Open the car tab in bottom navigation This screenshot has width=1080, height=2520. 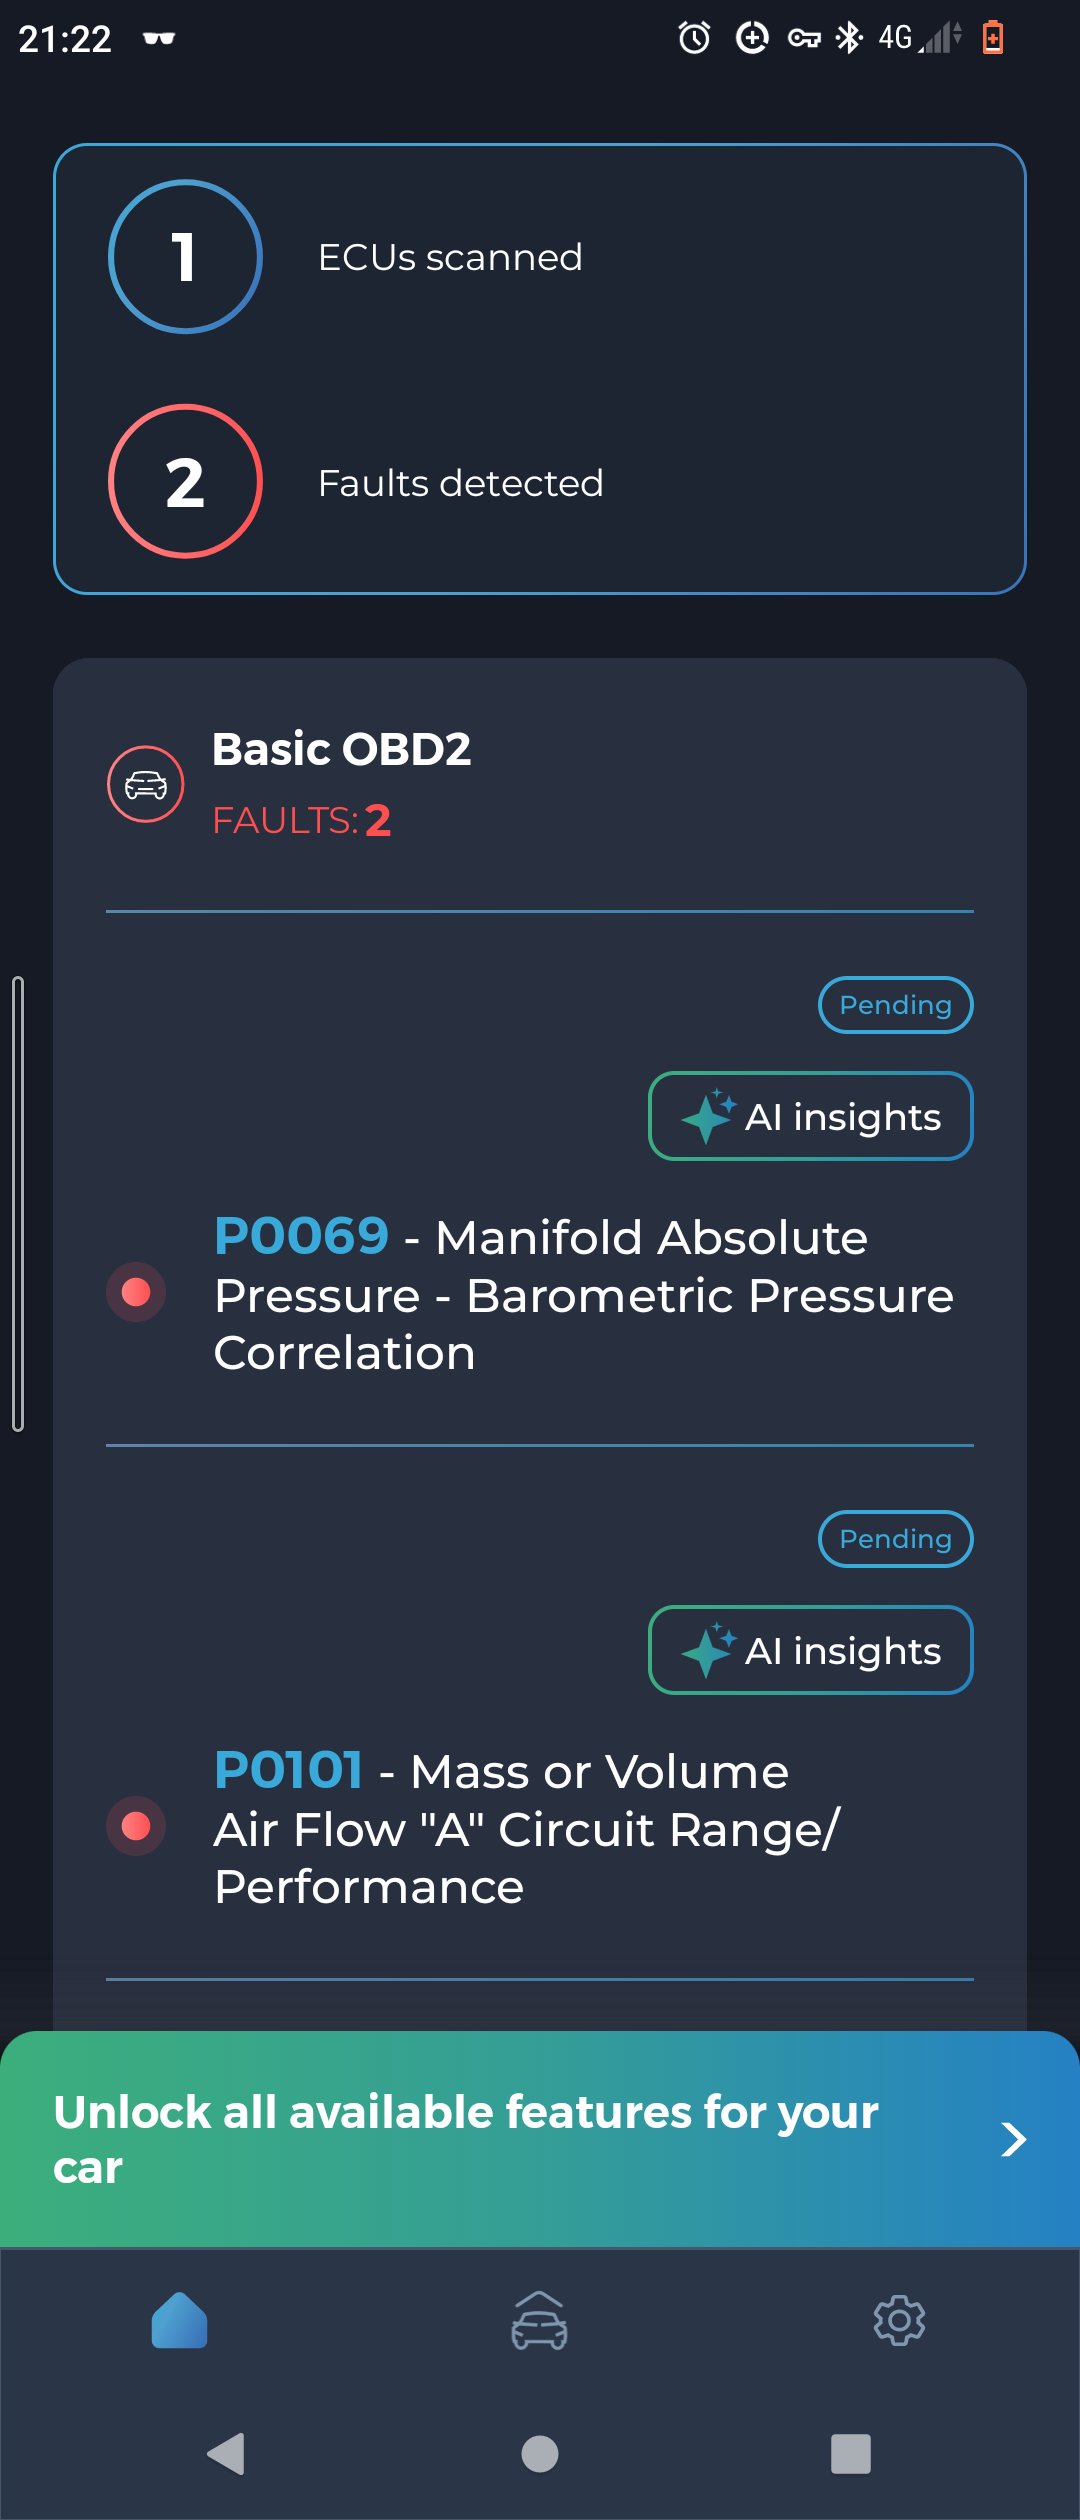(539, 2320)
